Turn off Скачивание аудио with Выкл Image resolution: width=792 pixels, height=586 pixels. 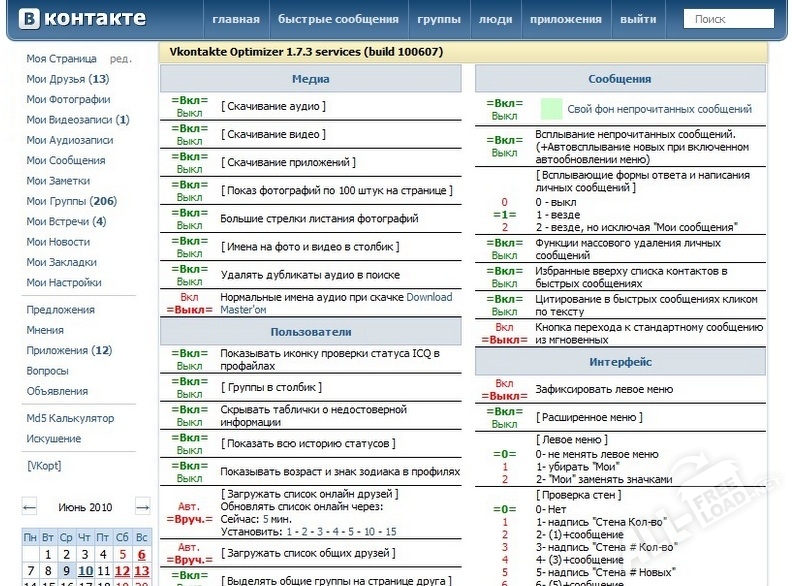tap(189, 113)
